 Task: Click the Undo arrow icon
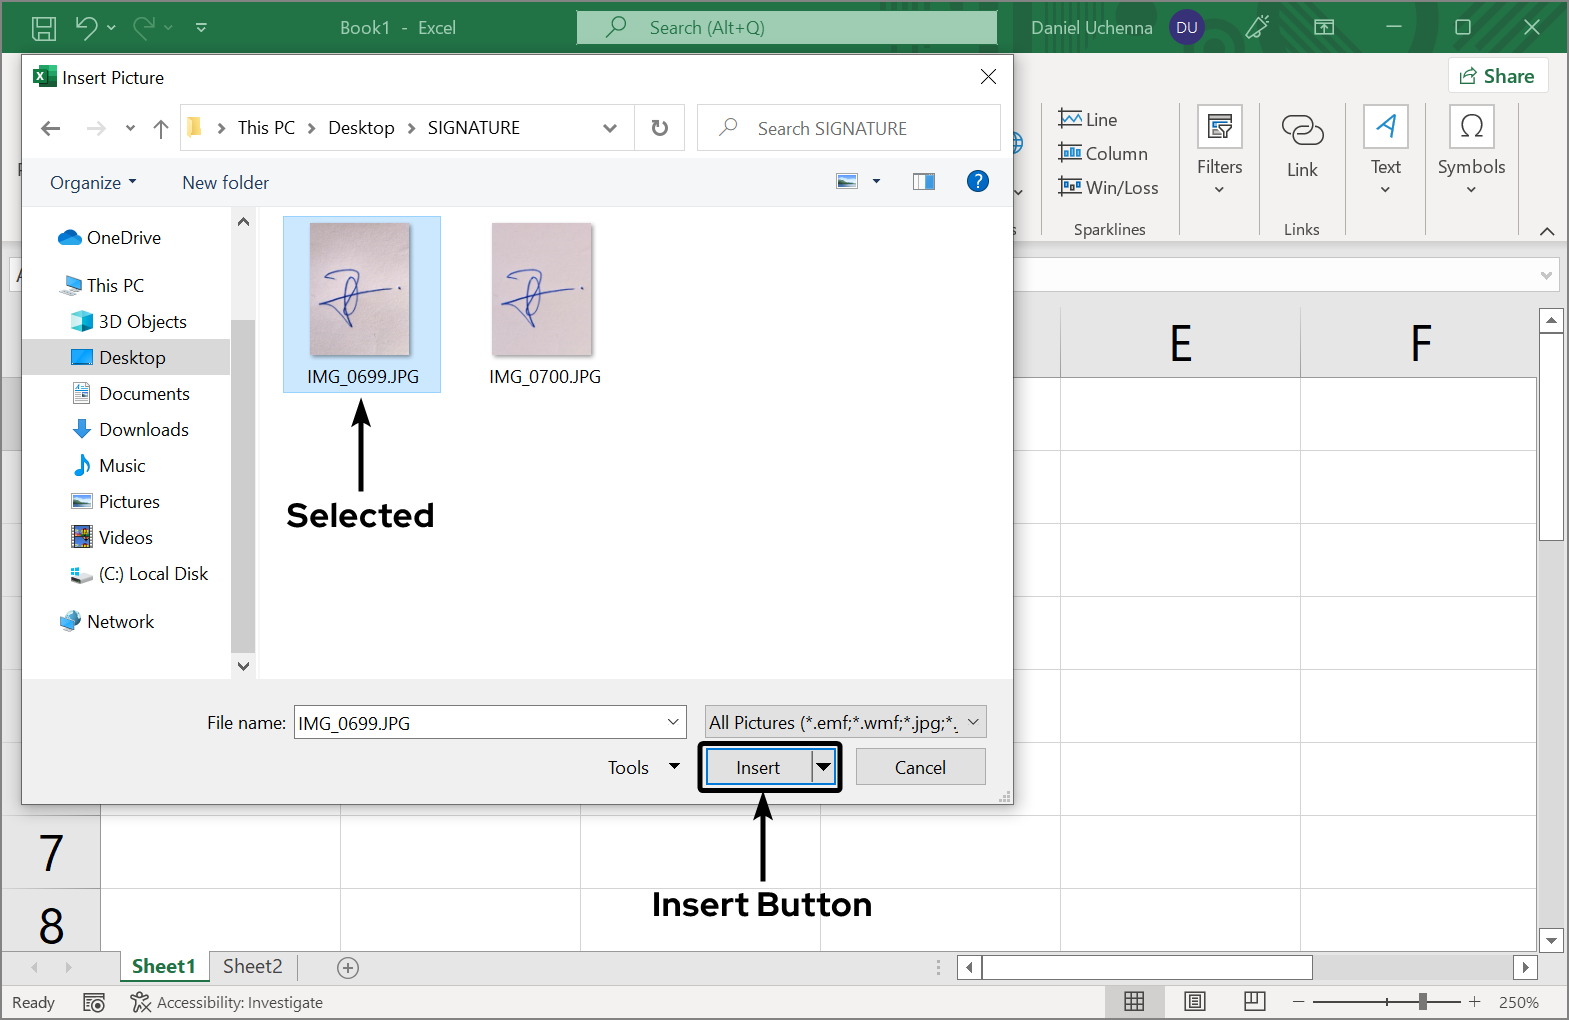(86, 28)
